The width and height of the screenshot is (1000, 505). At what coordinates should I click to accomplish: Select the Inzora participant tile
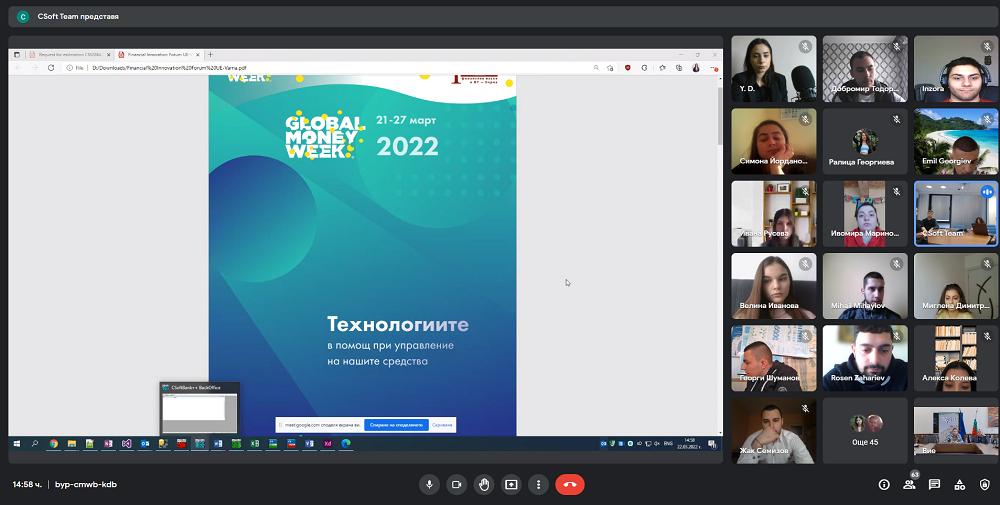point(956,69)
